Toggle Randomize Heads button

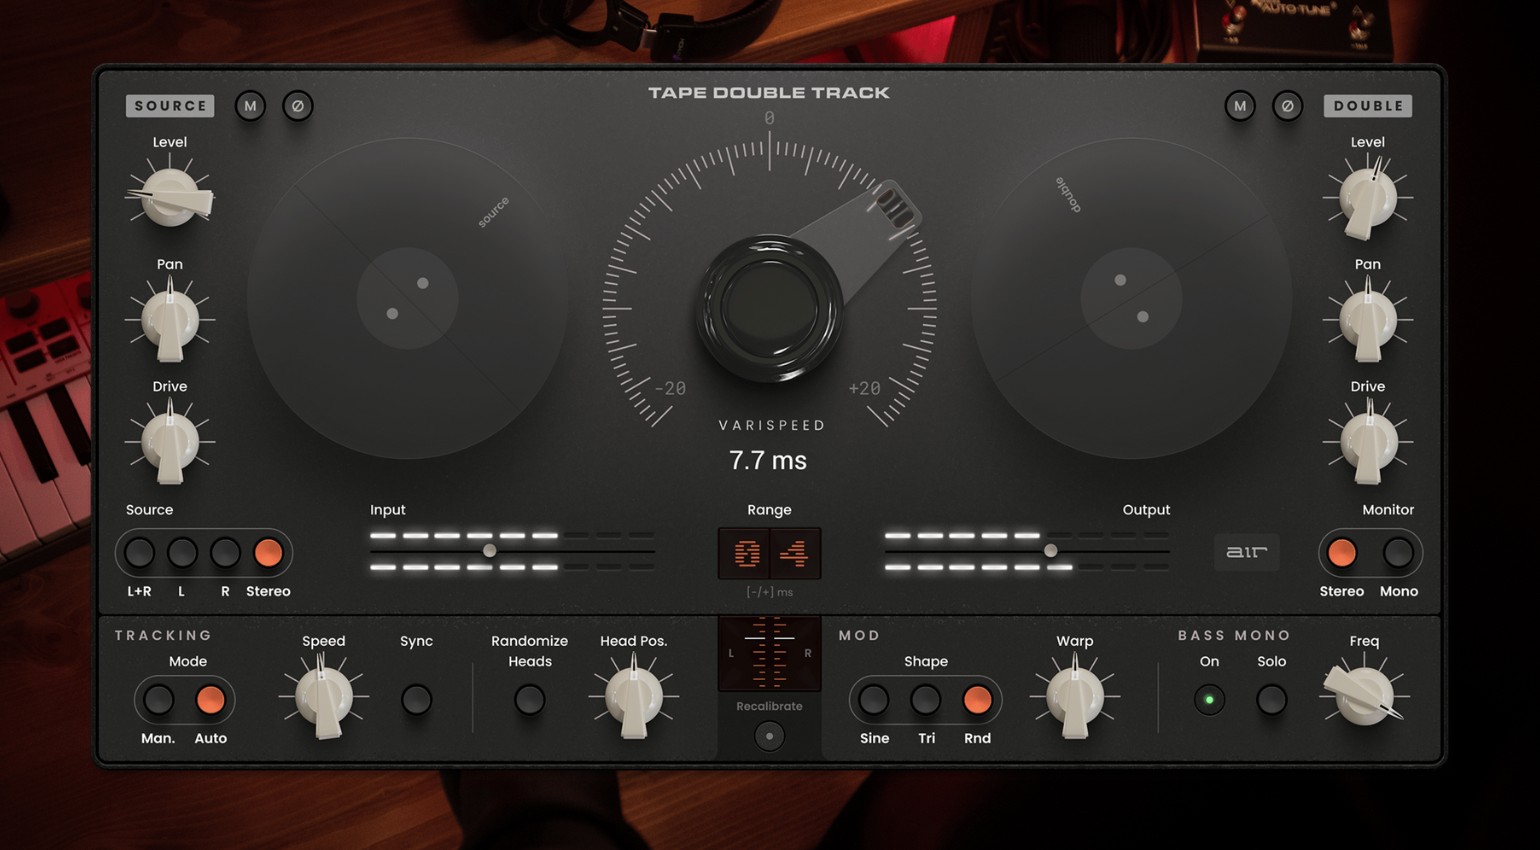529,700
